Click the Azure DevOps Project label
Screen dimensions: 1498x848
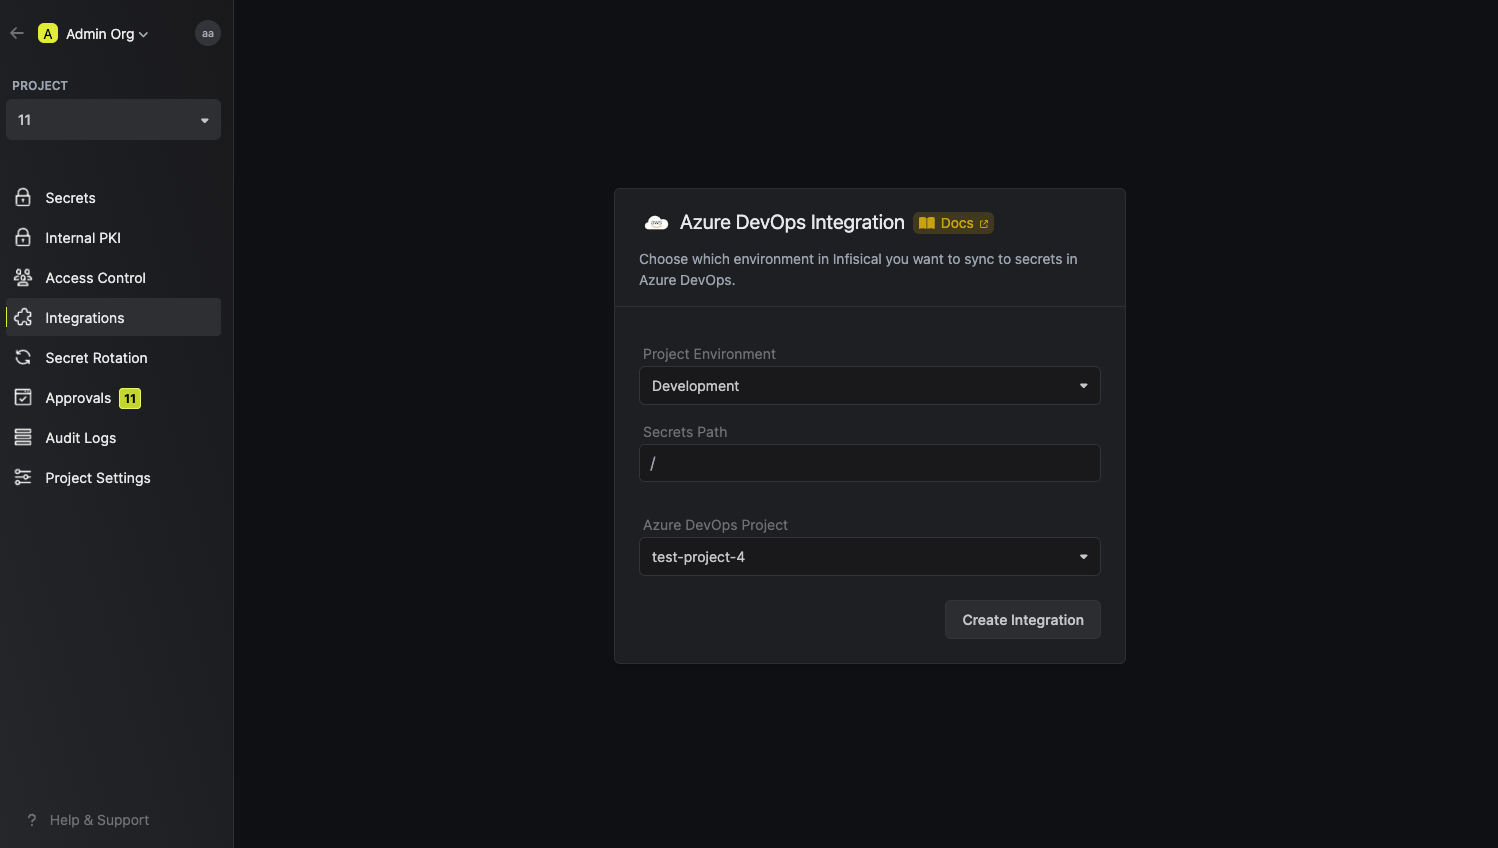(x=715, y=525)
